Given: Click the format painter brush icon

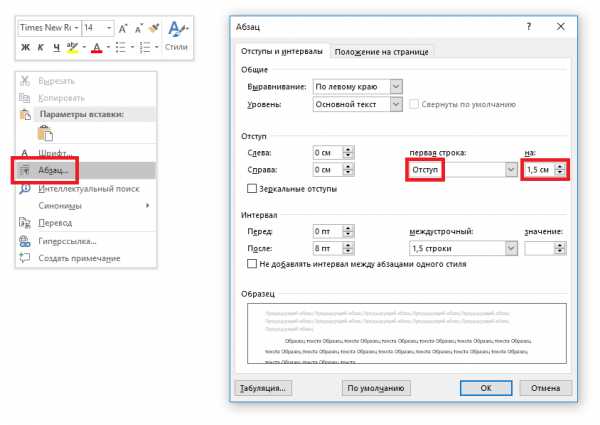Looking at the screenshot, I should (155, 28).
